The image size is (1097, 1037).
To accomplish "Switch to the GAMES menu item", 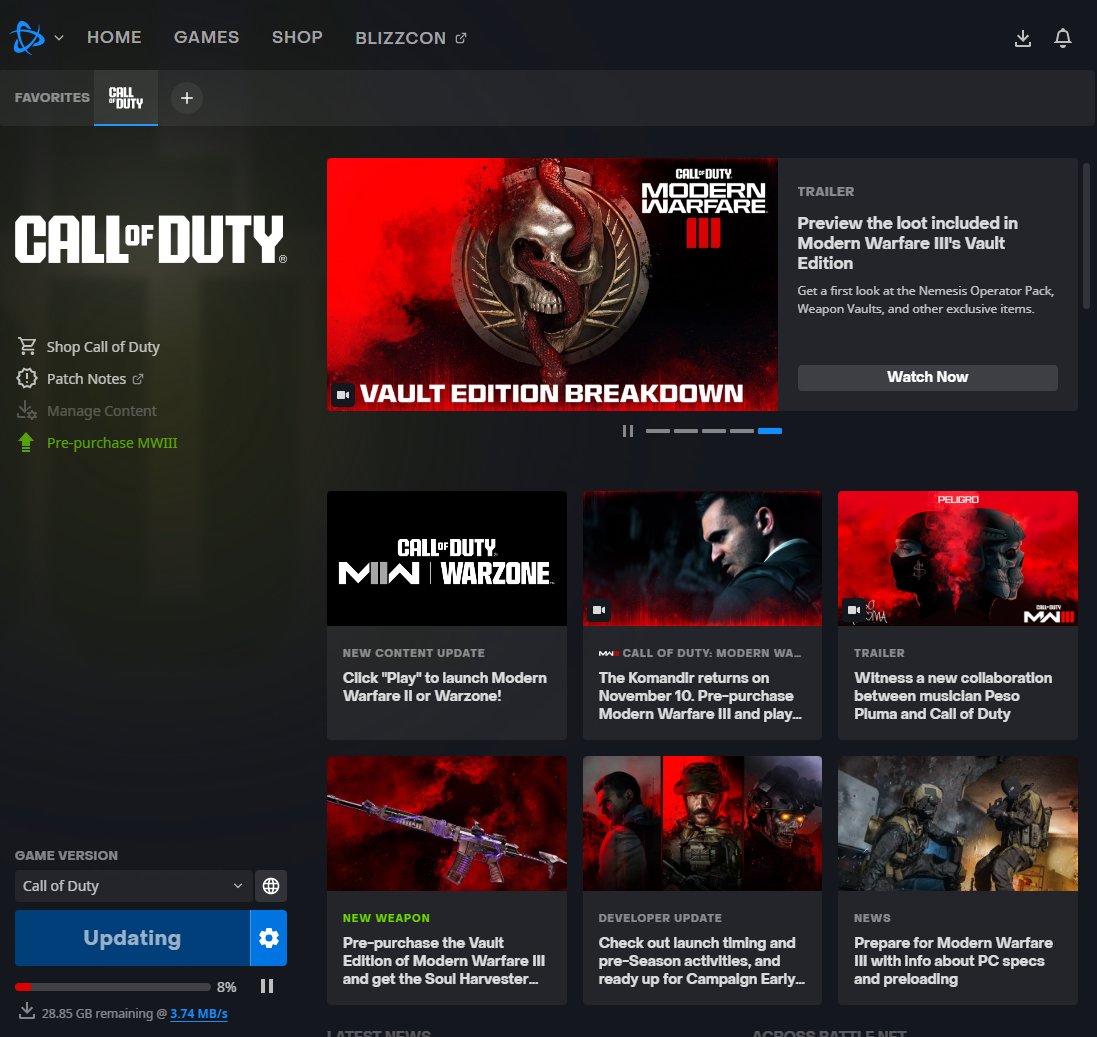I will 206,37.
